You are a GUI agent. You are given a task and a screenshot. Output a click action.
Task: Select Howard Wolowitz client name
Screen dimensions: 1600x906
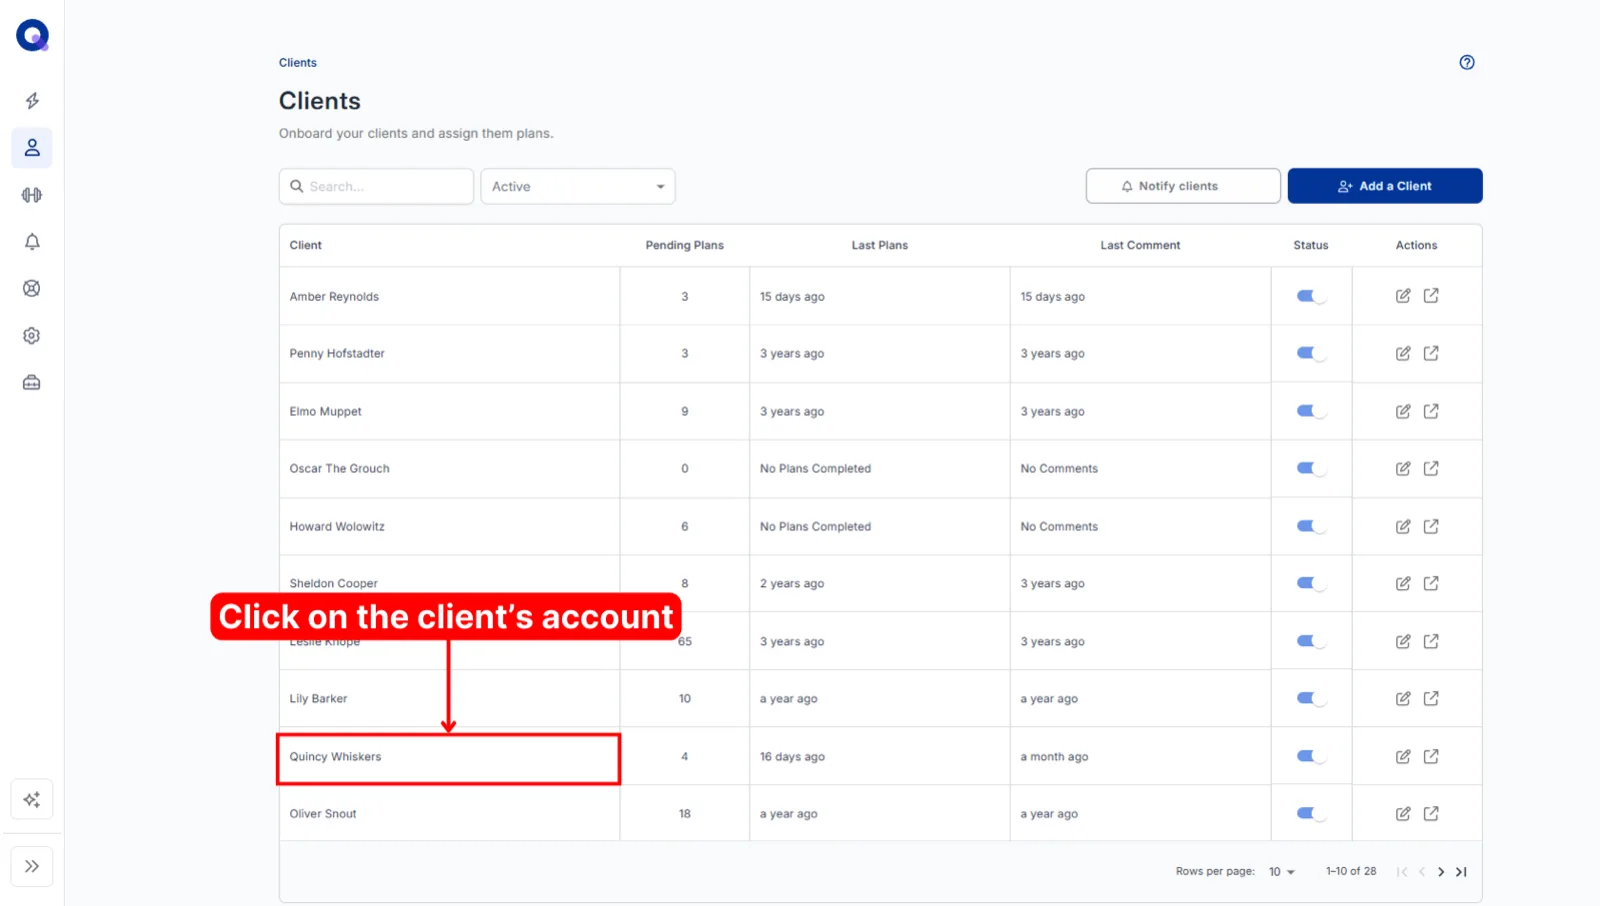337,527
